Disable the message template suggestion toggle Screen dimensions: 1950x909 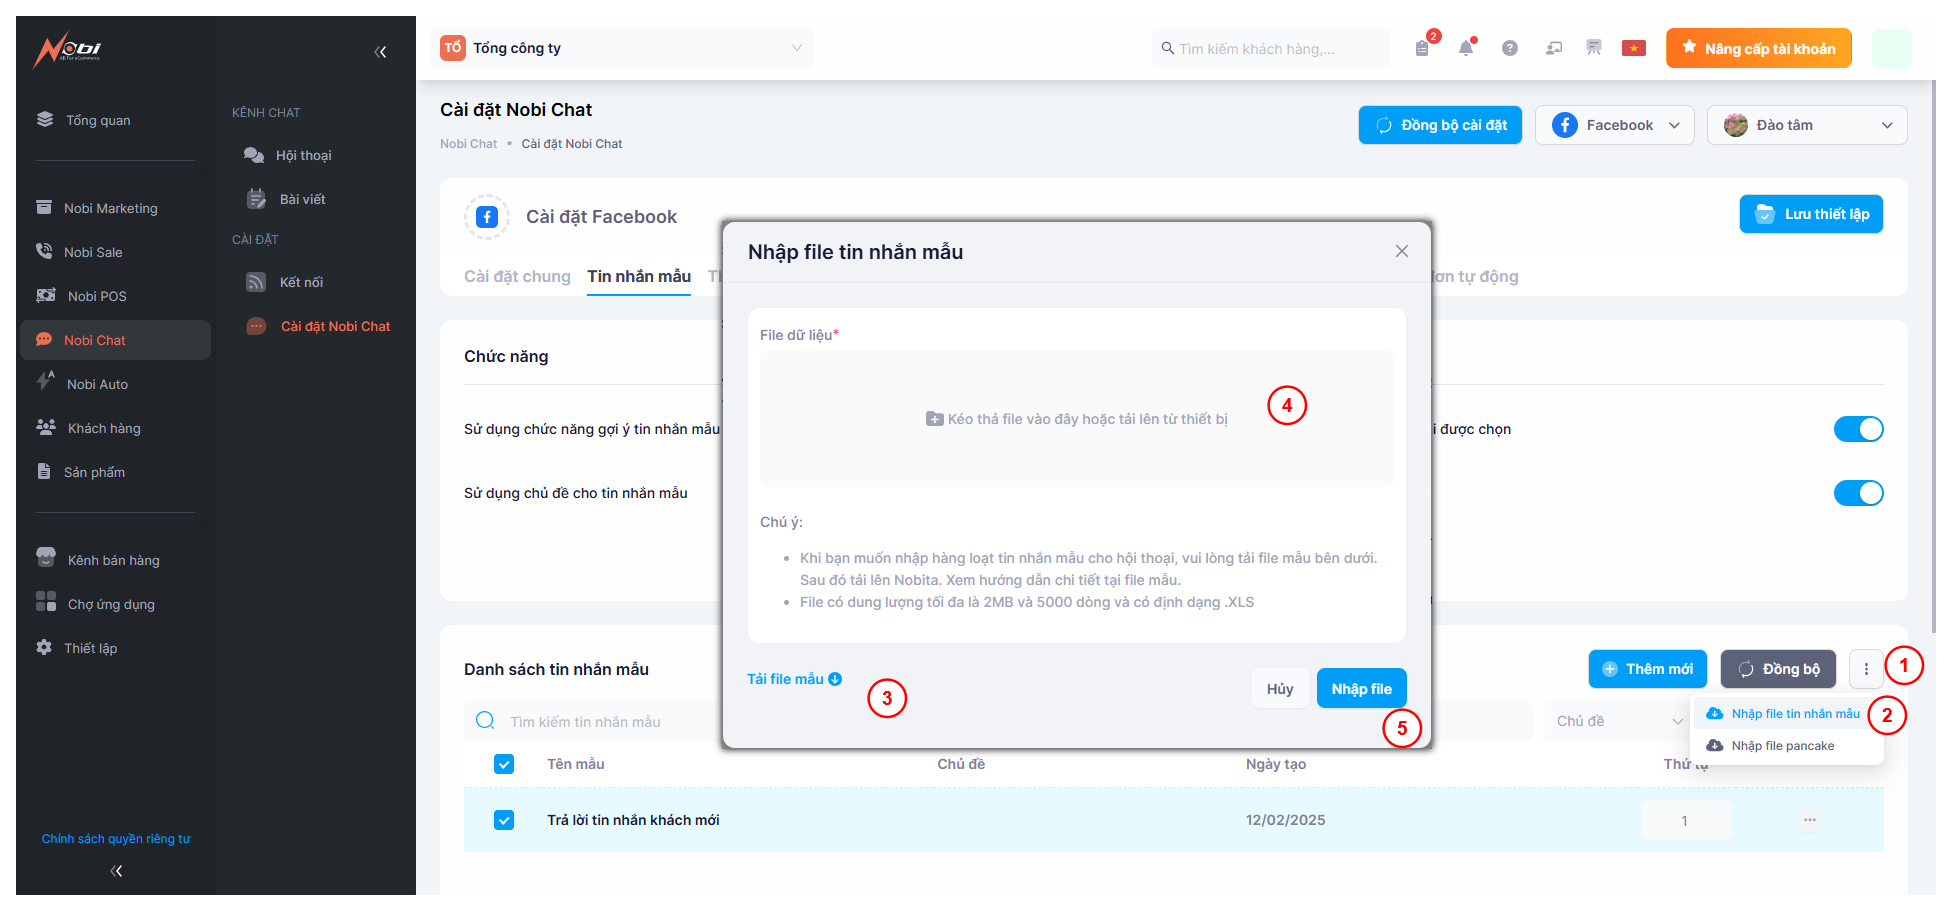(1858, 429)
